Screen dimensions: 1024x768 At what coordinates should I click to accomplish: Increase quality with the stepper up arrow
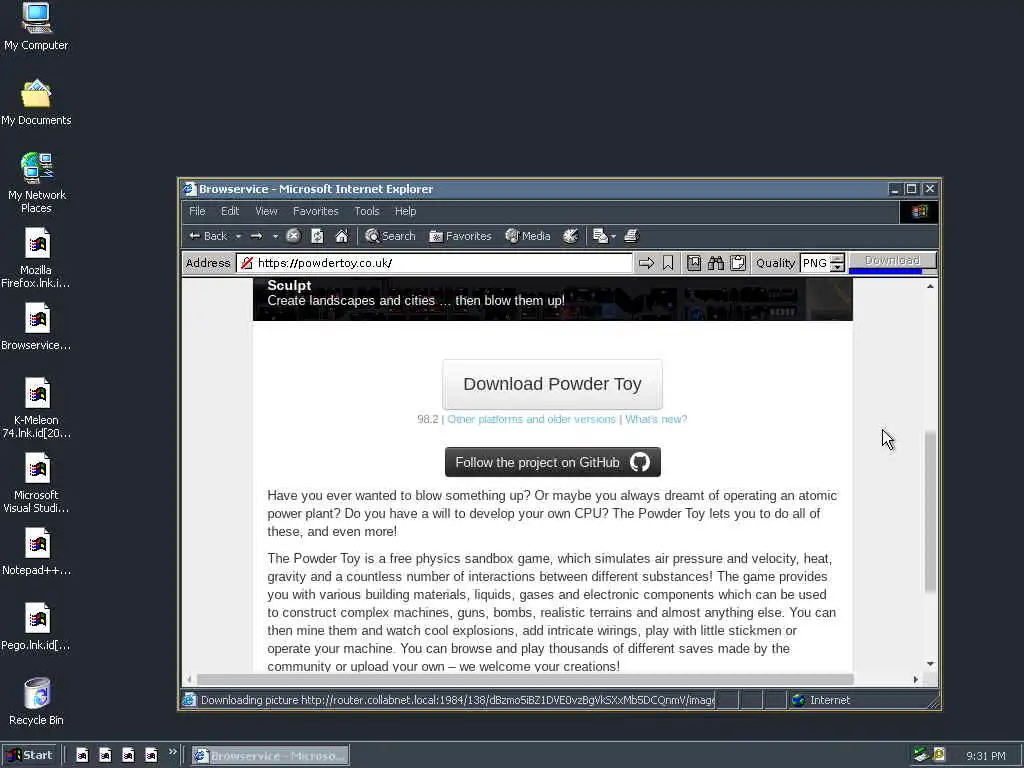tap(837, 258)
